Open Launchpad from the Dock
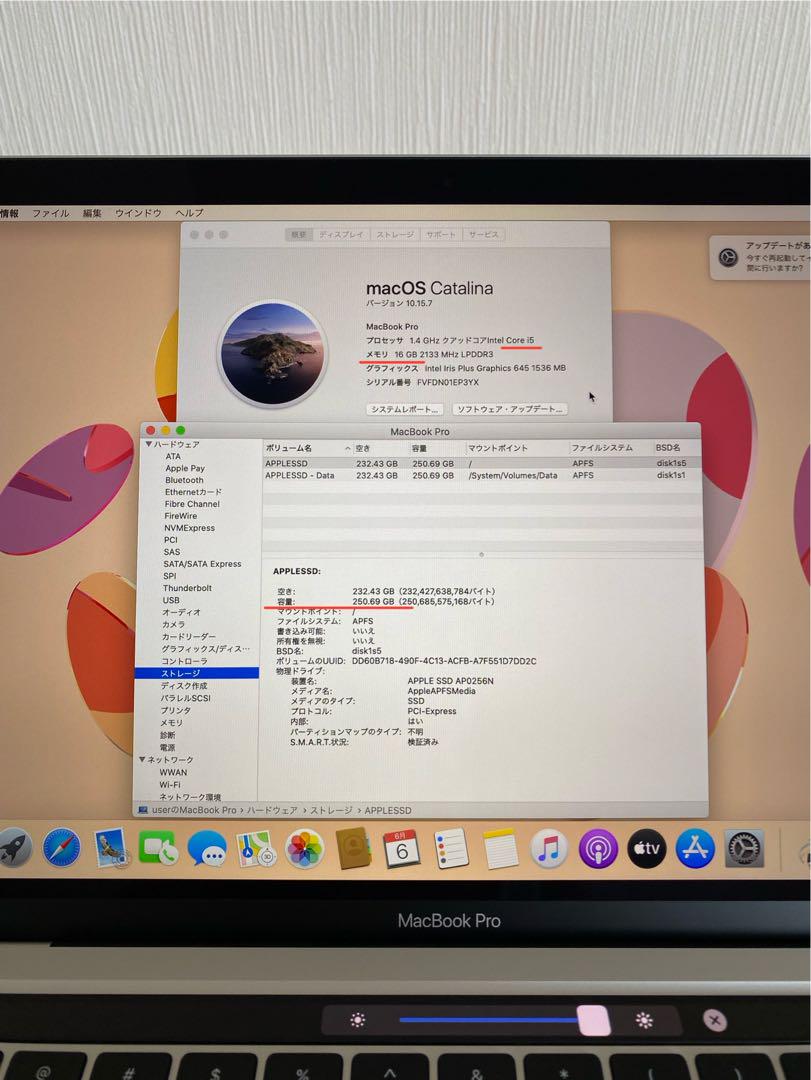 coord(14,848)
